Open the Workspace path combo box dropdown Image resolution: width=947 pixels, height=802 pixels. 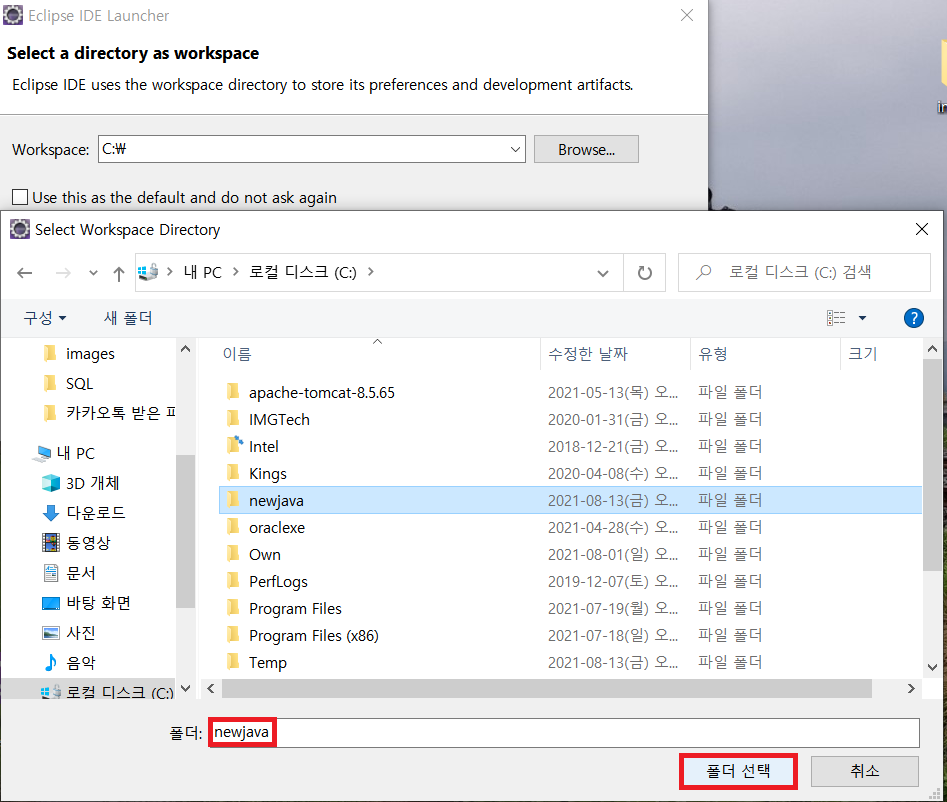point(515,149)
